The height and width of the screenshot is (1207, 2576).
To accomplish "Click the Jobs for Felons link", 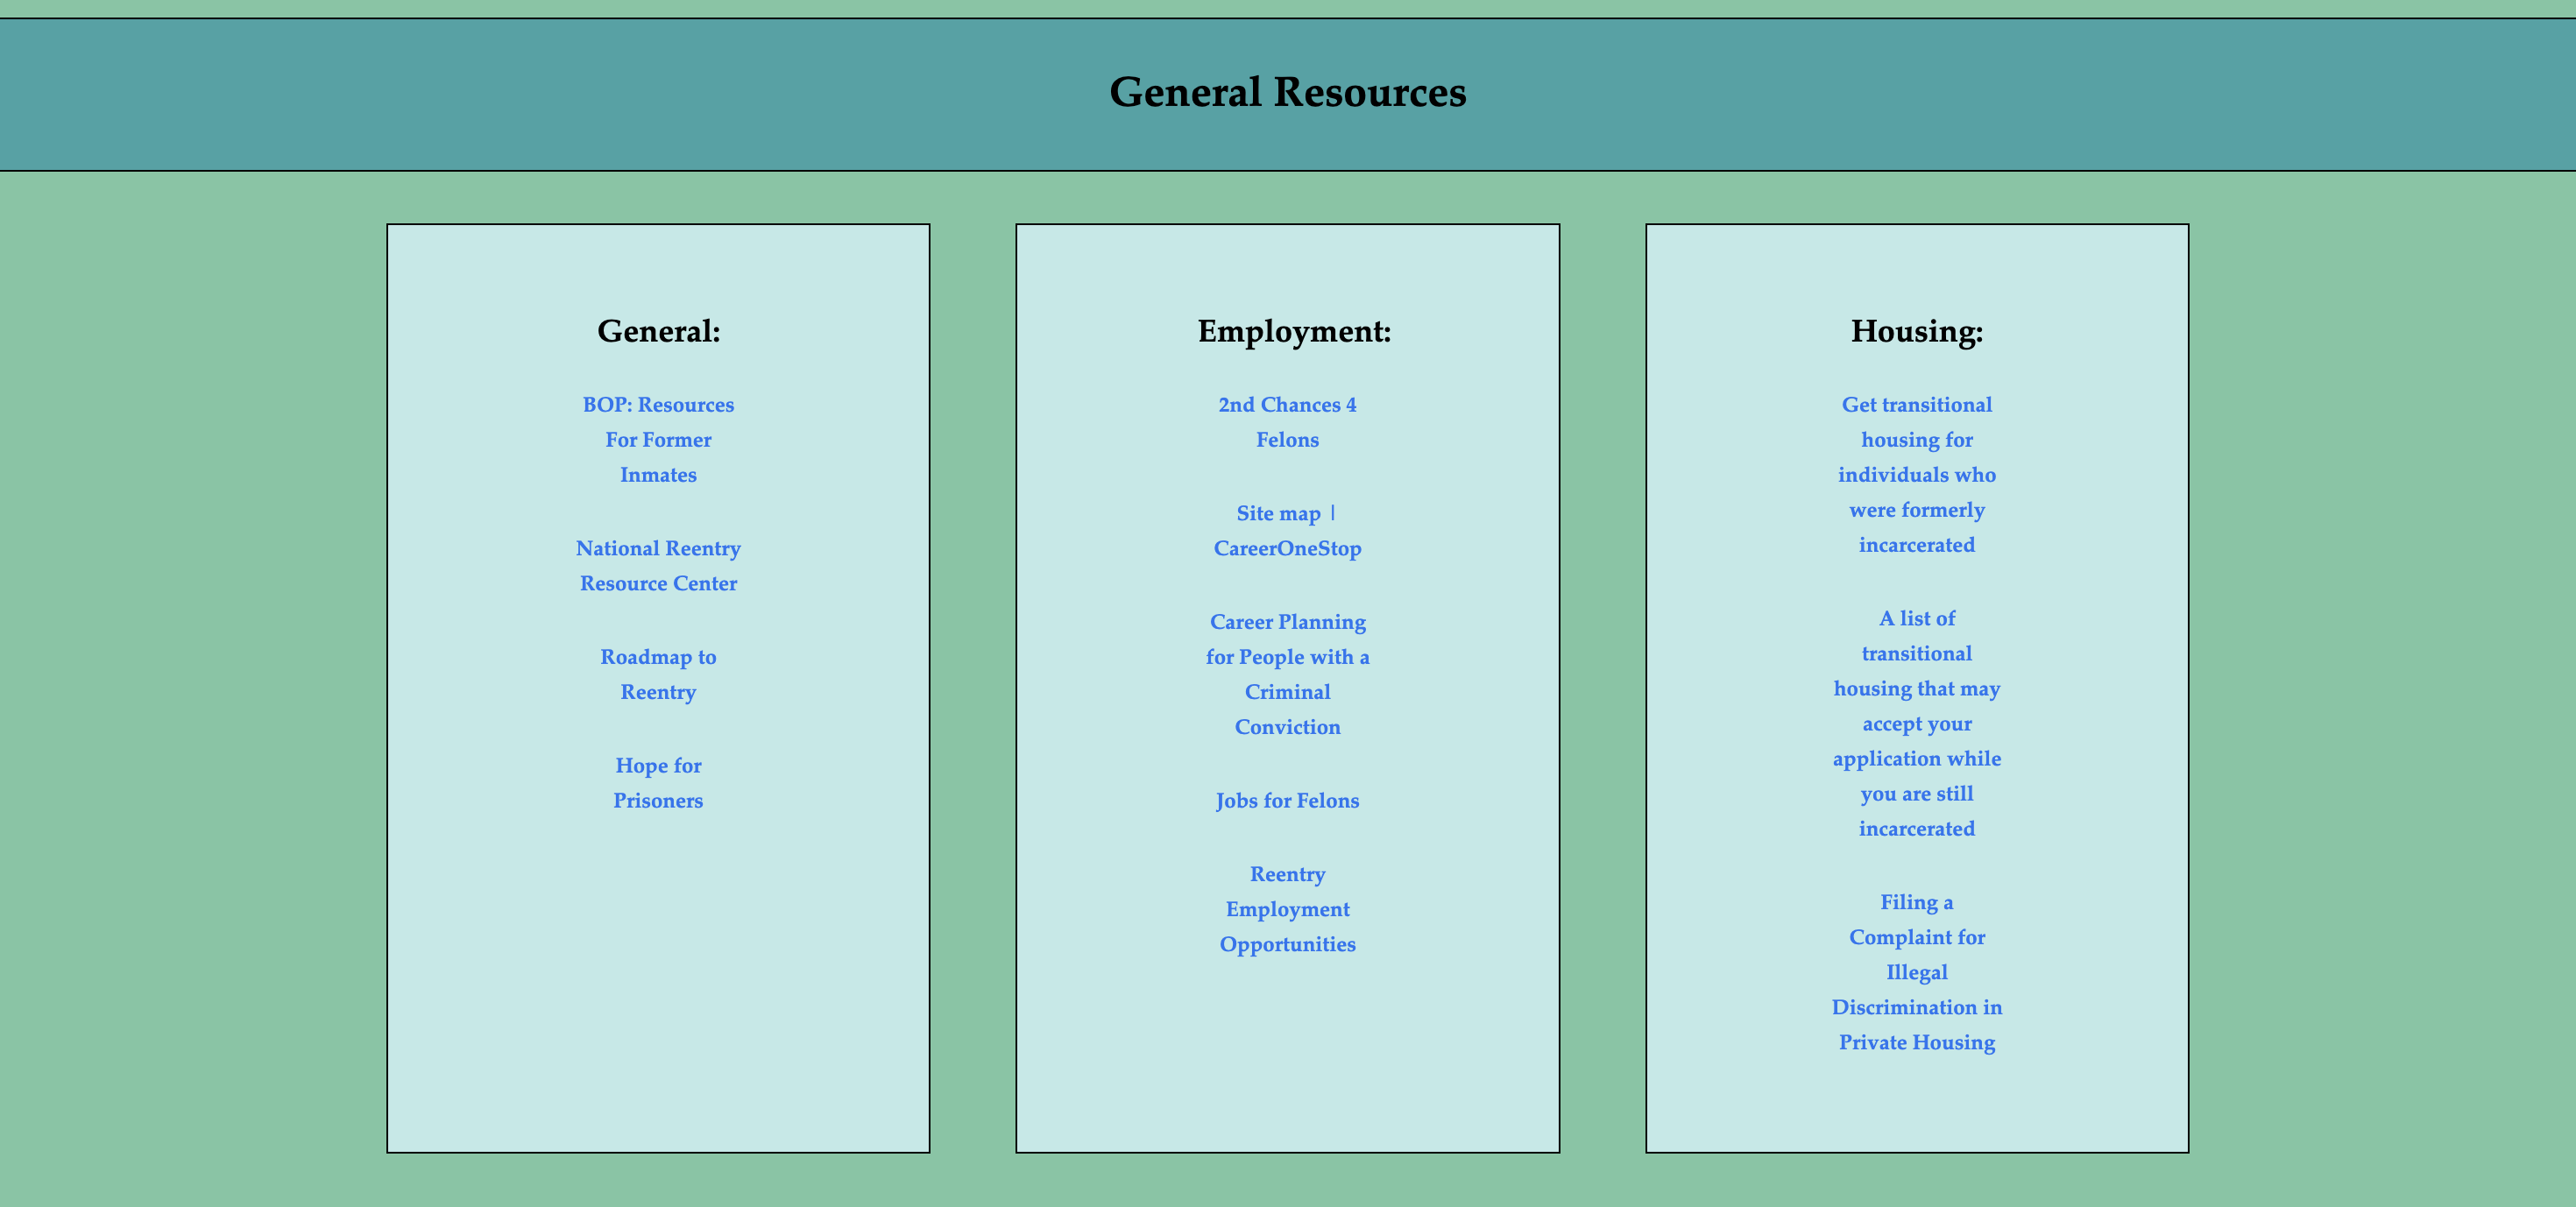I will pos(1287,801).
